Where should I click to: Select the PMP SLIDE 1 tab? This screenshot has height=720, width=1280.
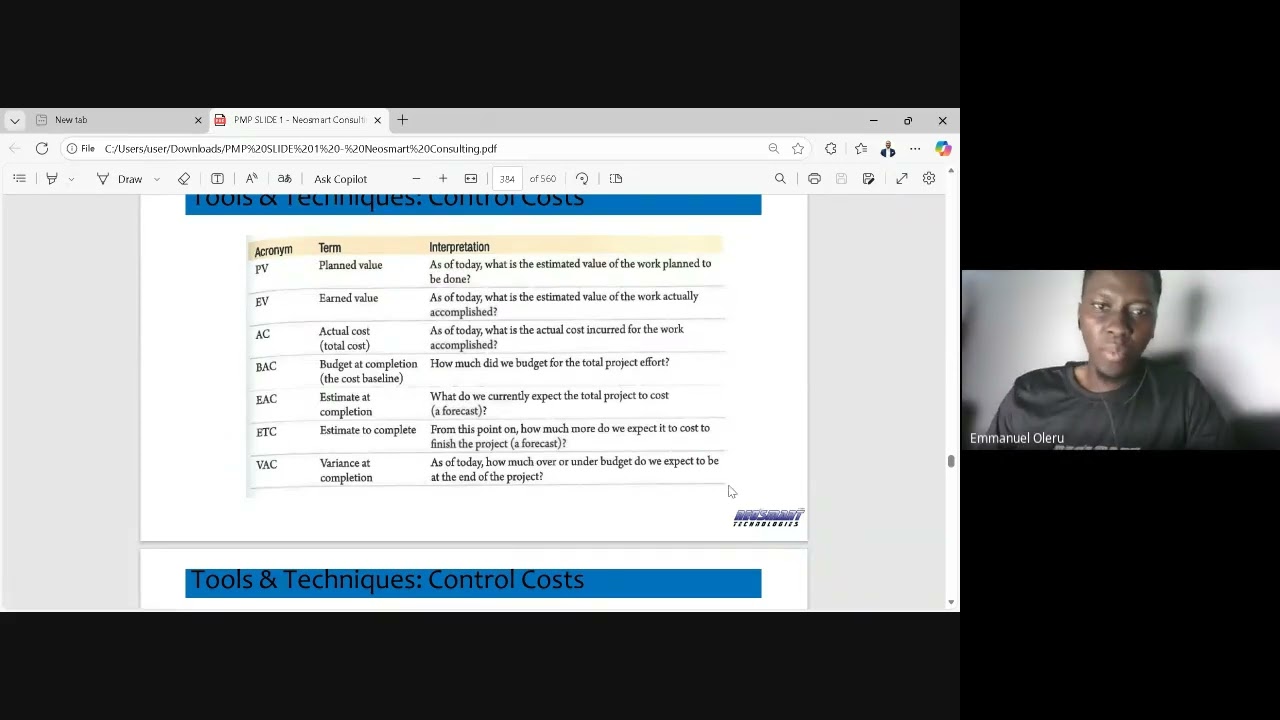(297, 120)
